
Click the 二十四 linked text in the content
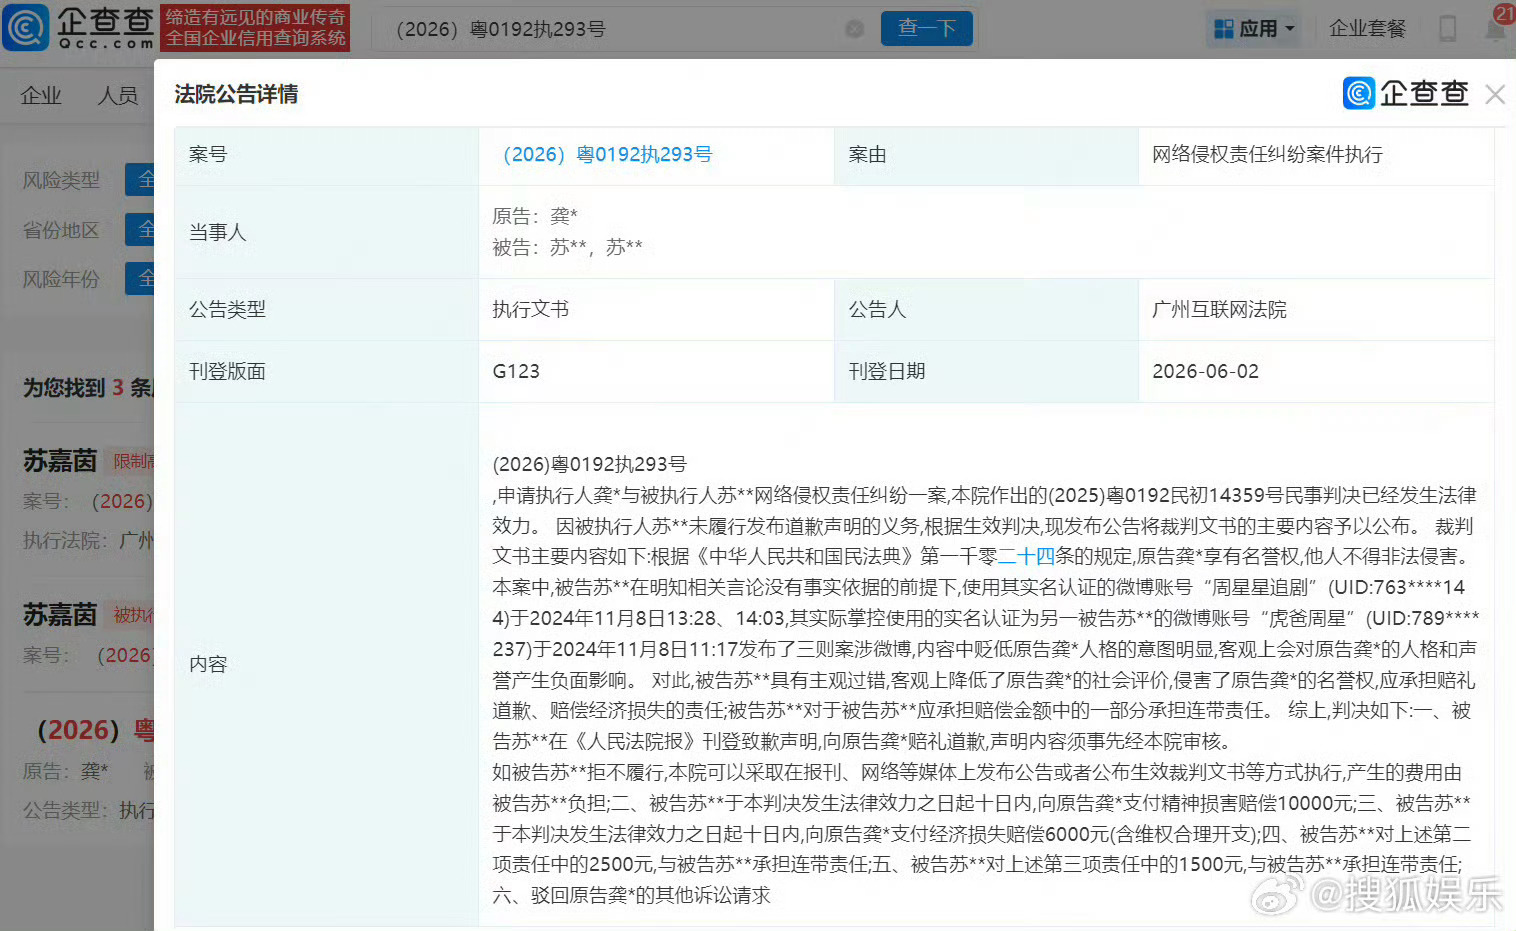[1026, 557]
